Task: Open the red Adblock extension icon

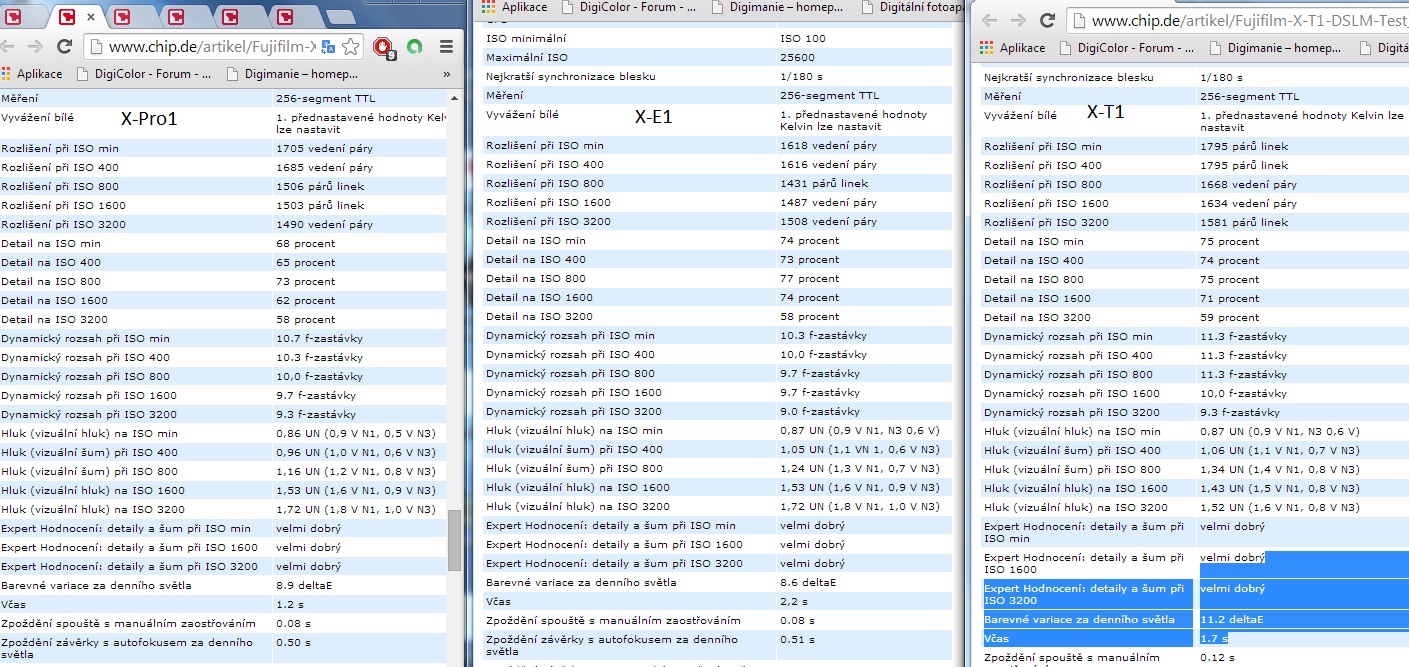Action: coord(383,46)
